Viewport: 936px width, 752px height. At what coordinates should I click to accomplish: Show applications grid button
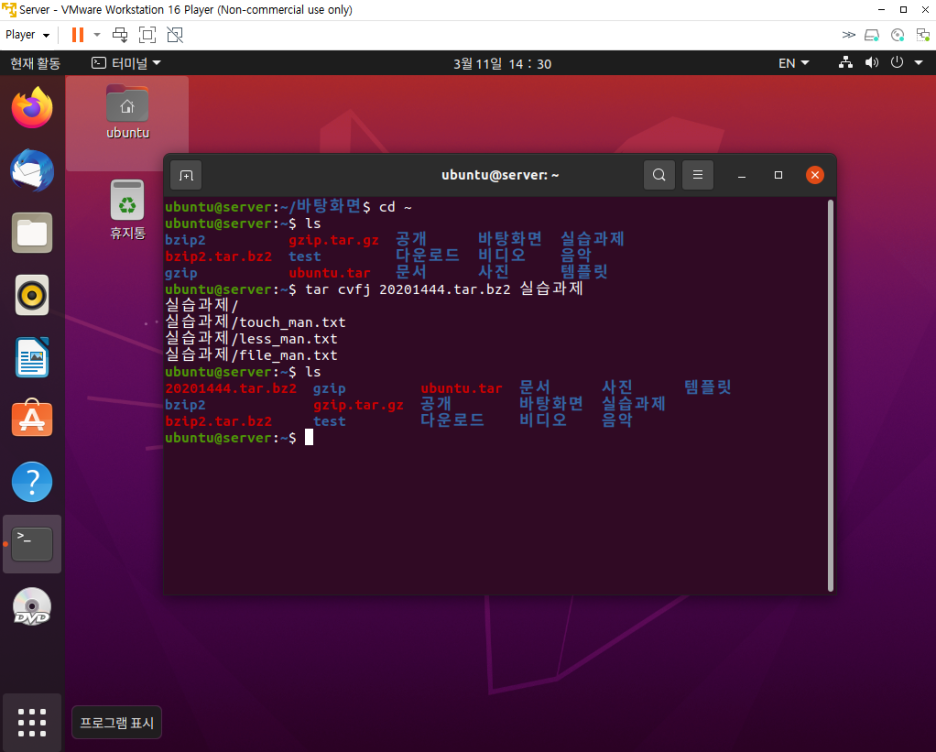coord(32,723)
